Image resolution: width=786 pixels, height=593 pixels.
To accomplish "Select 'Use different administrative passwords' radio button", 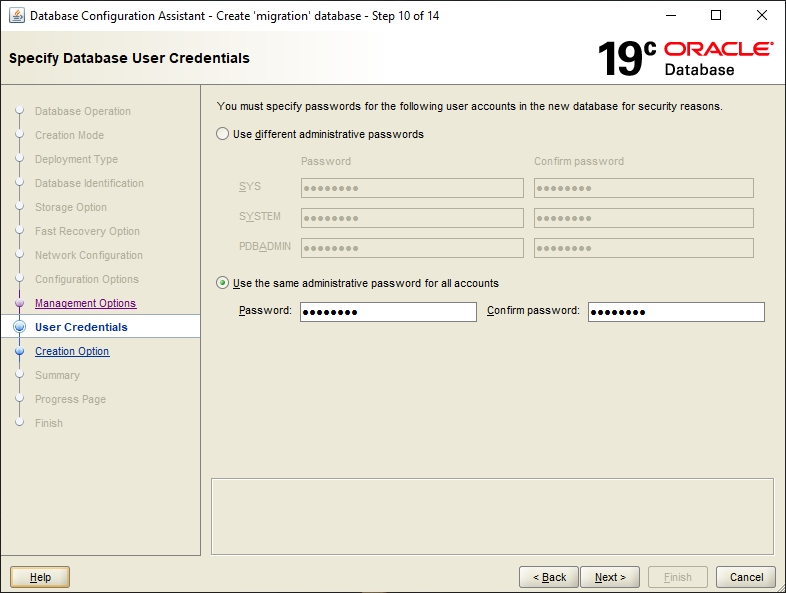I will point(223,134).
